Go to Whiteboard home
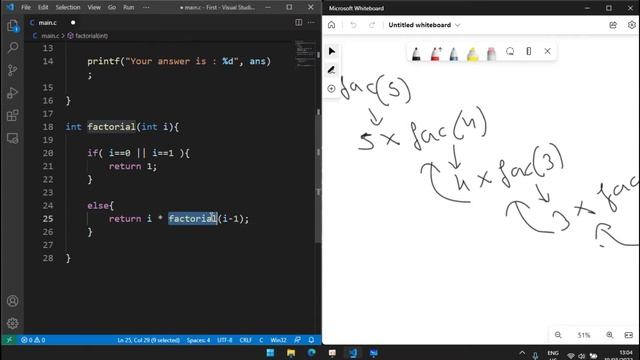640x360 pixels. (331, 25)
